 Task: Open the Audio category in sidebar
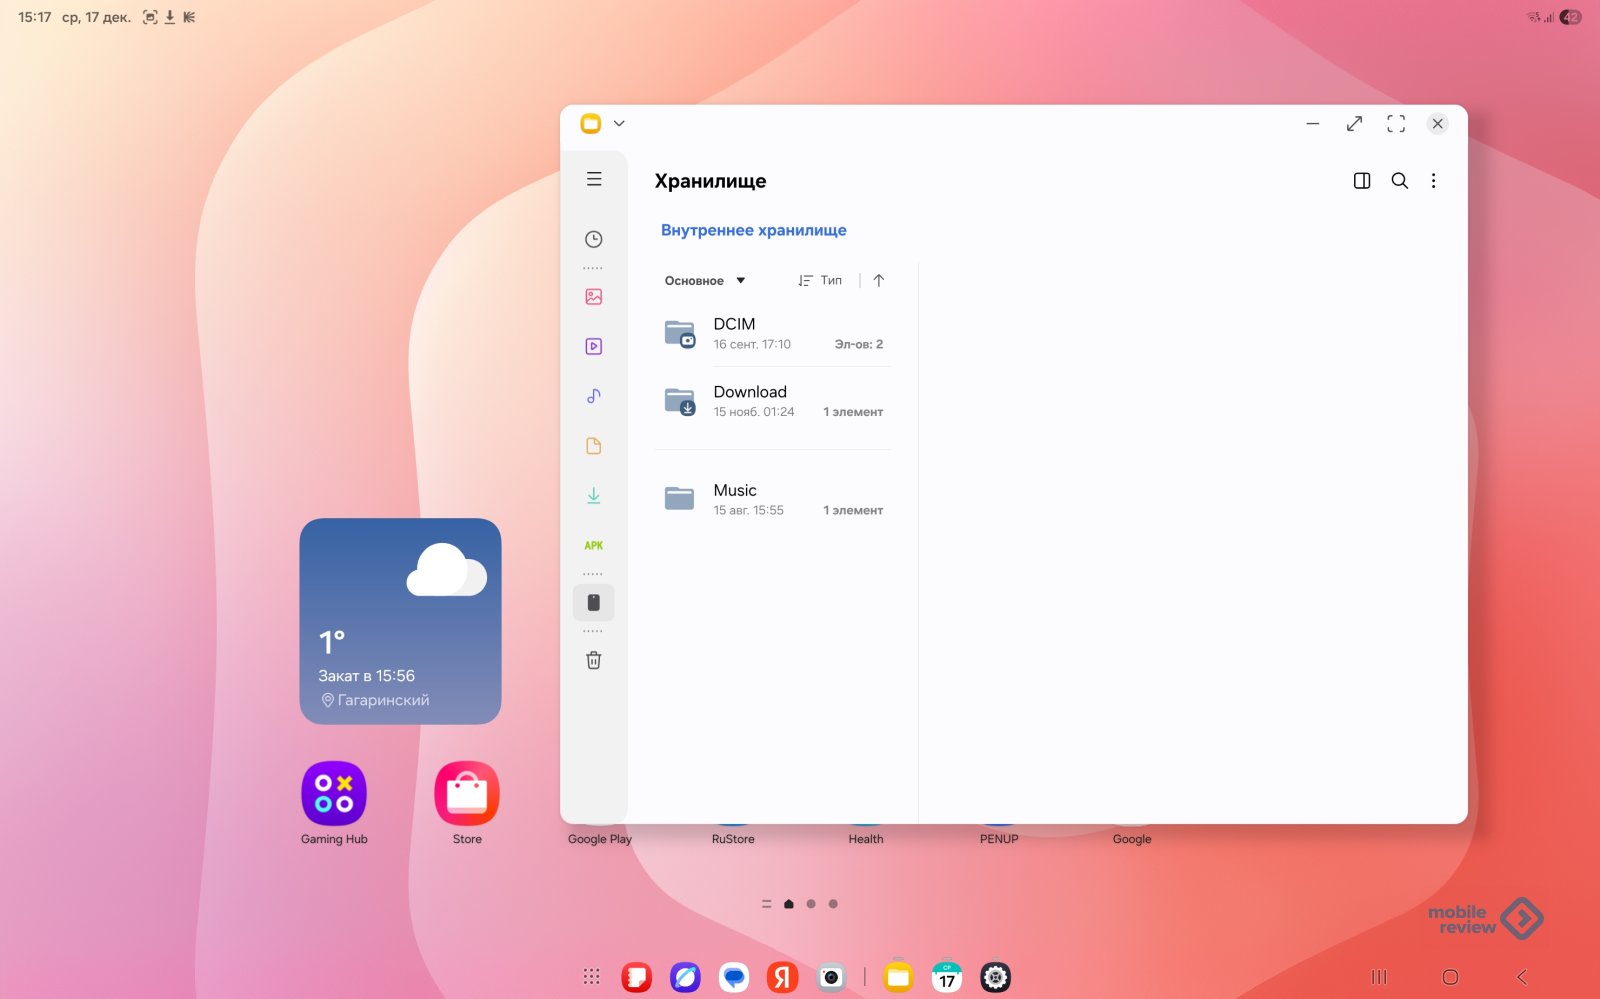593,396
